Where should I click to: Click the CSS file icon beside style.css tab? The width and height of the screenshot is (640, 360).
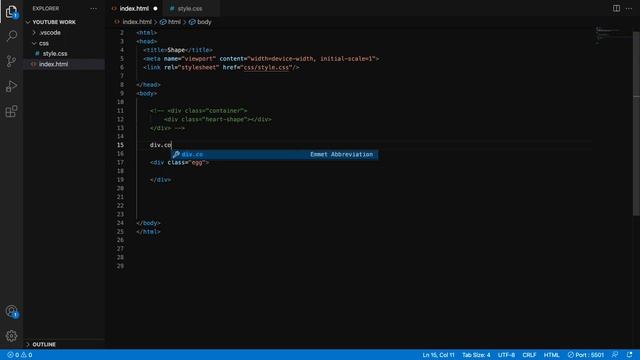coord(172,8)
